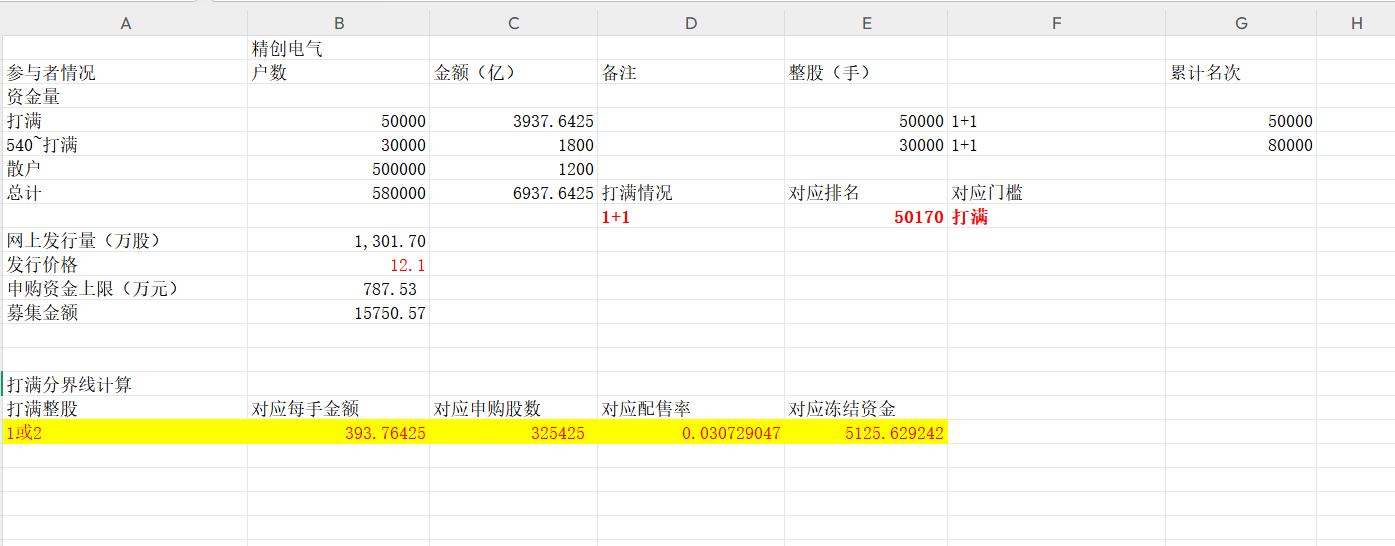The width and height of the screenshot is (1395, 546).
Task: Click the value 15750.57
Action: [338, 312]
